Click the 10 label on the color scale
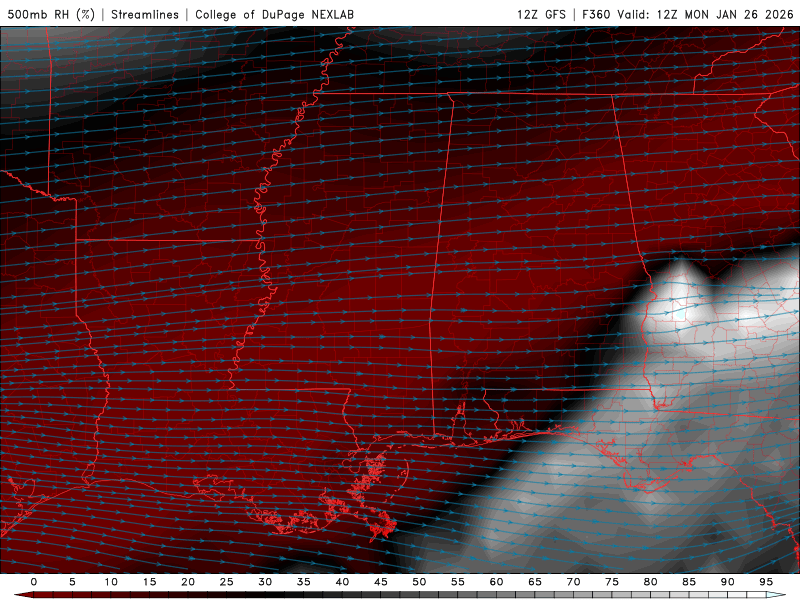 click(111, 582)
